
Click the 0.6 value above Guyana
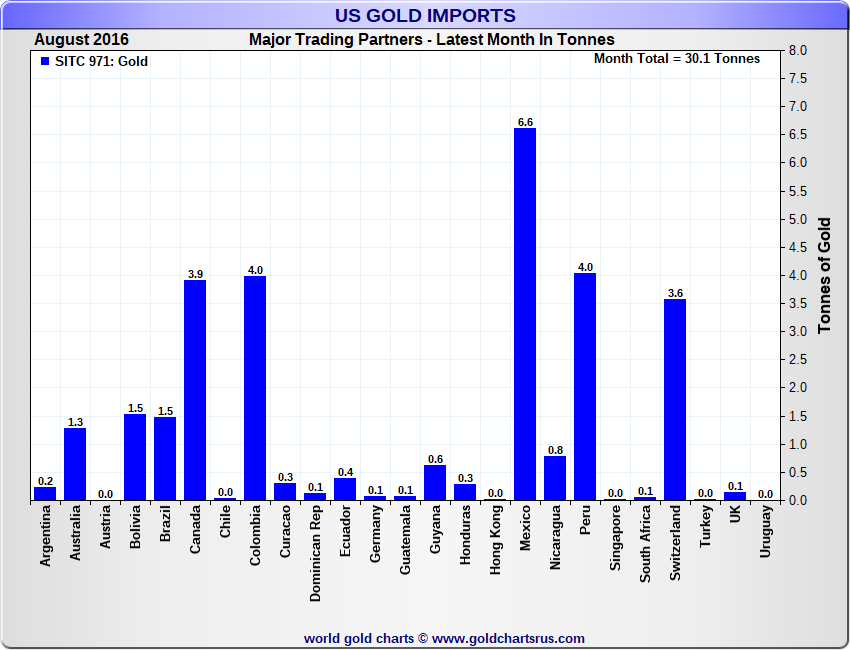435,459
